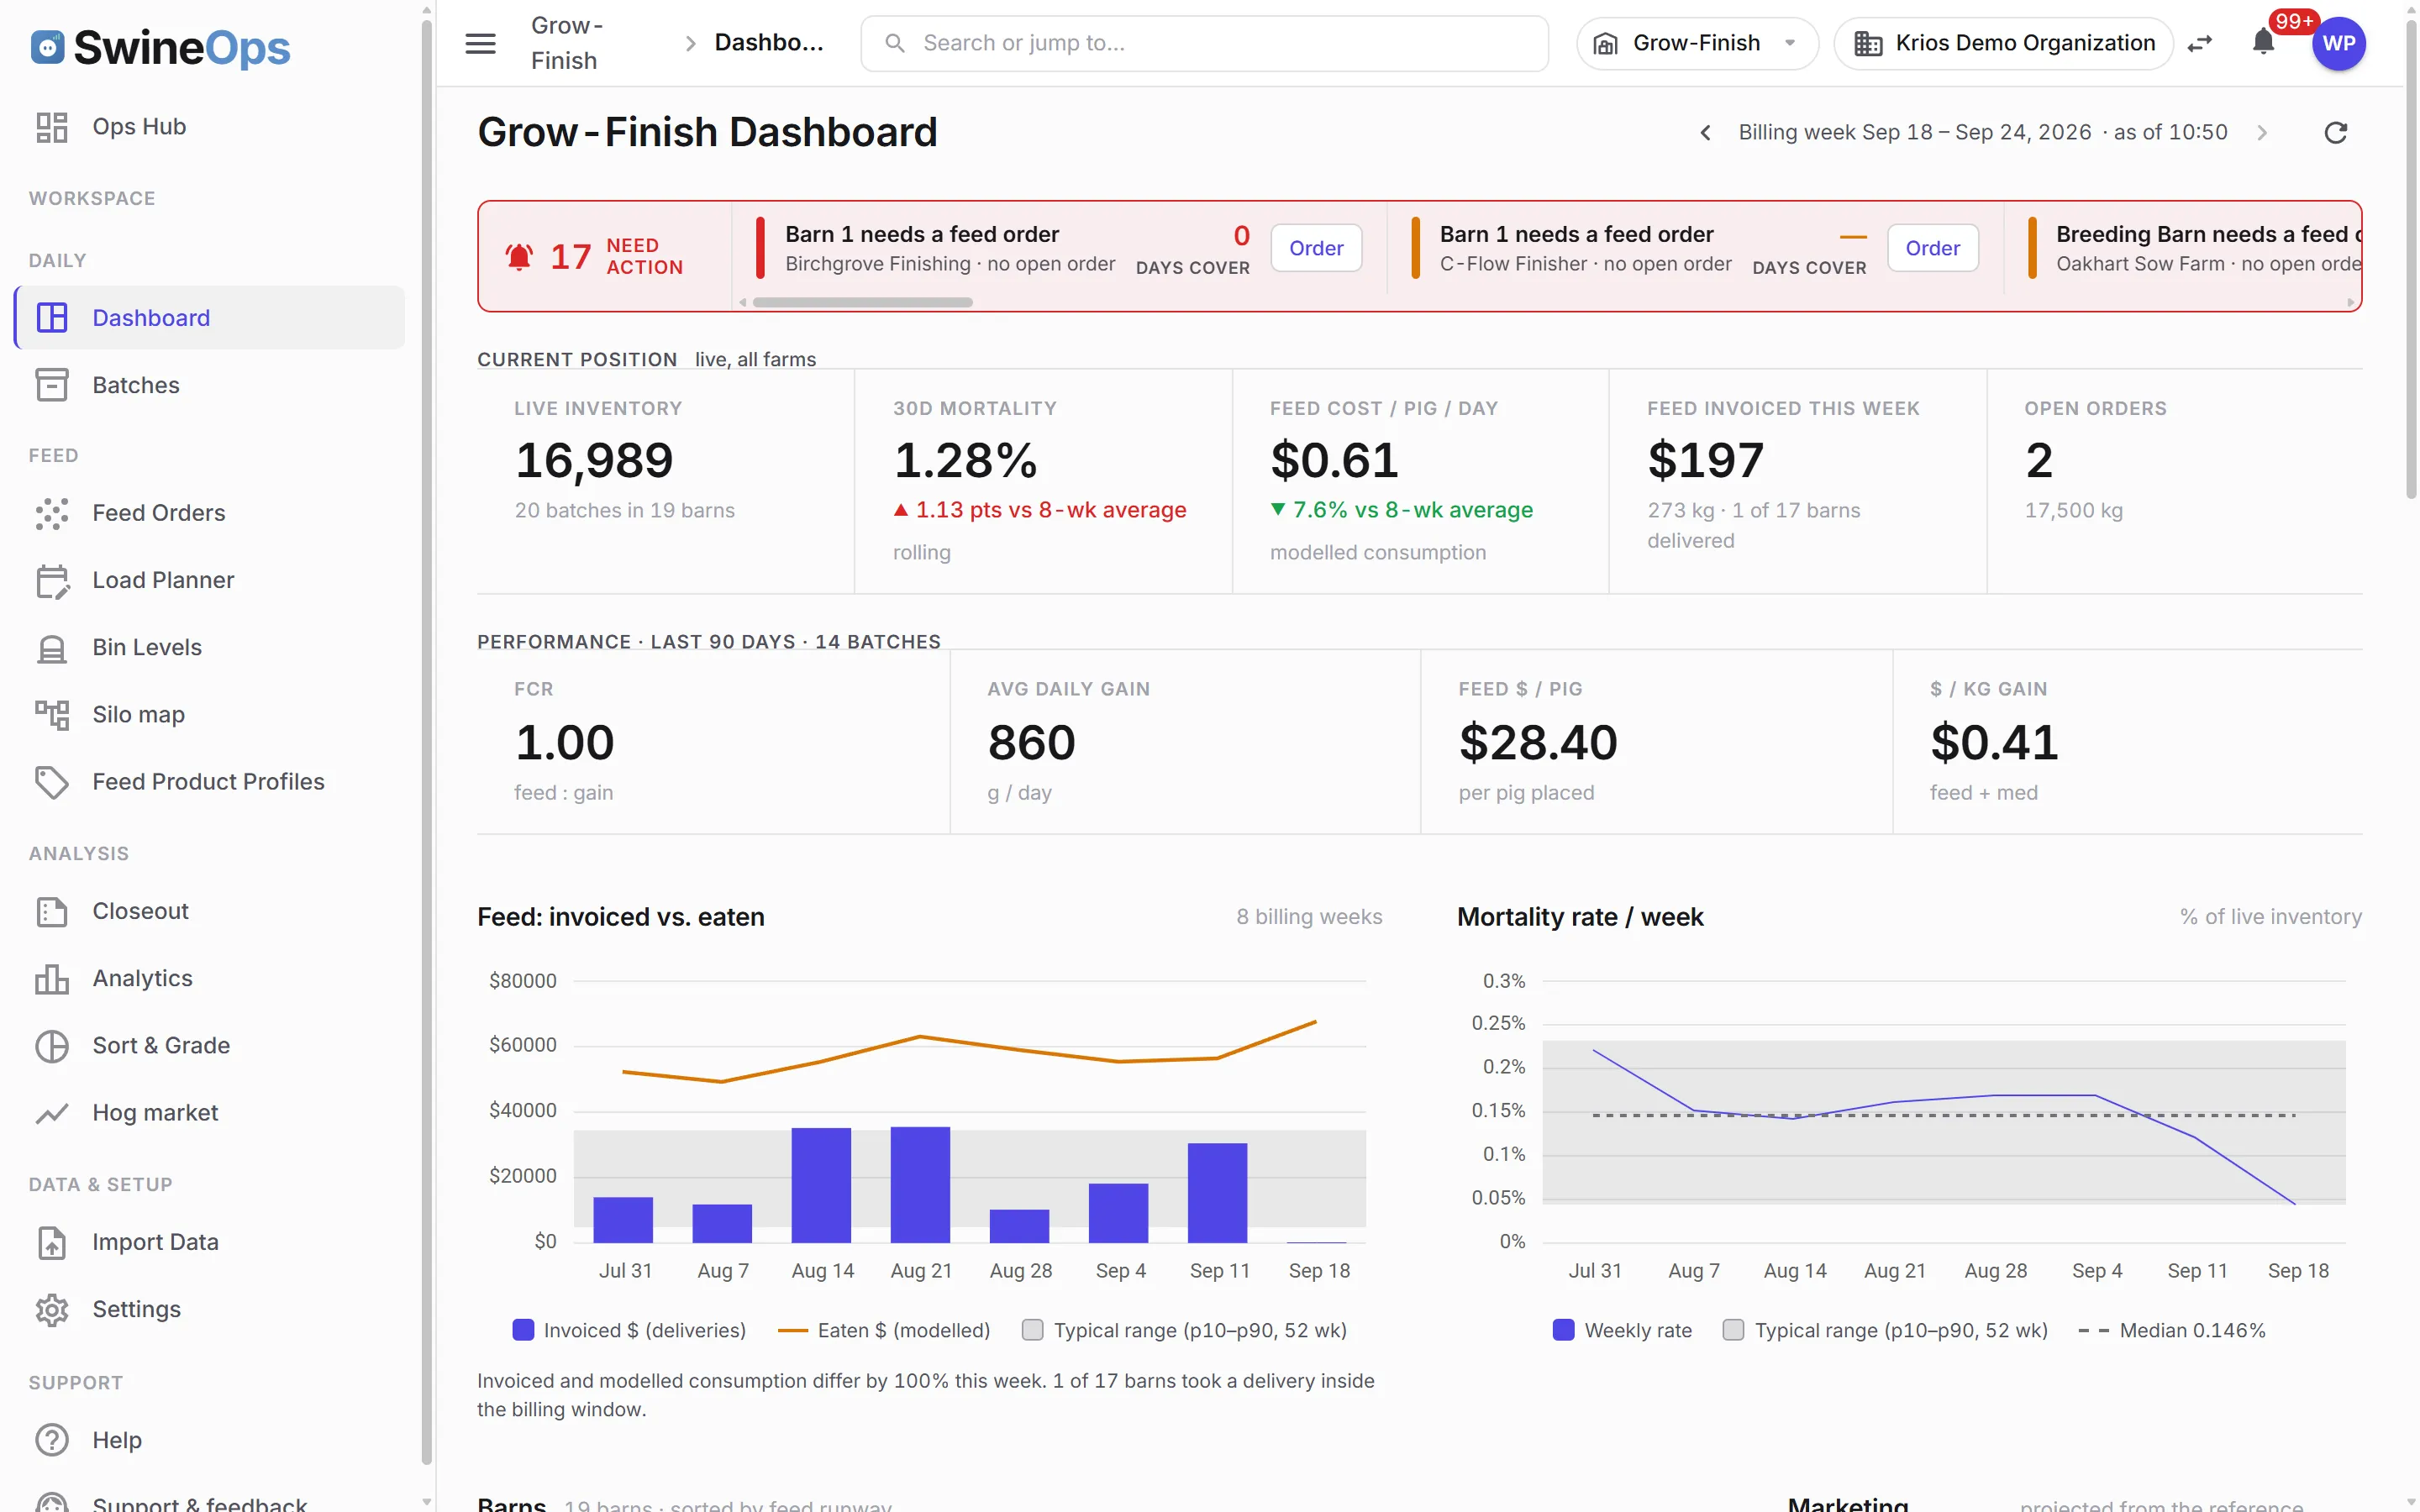This screenshot has height=1512, width=2420.
Task: Toggle Median 0.146% legend line
Action: (2172, 1330)
